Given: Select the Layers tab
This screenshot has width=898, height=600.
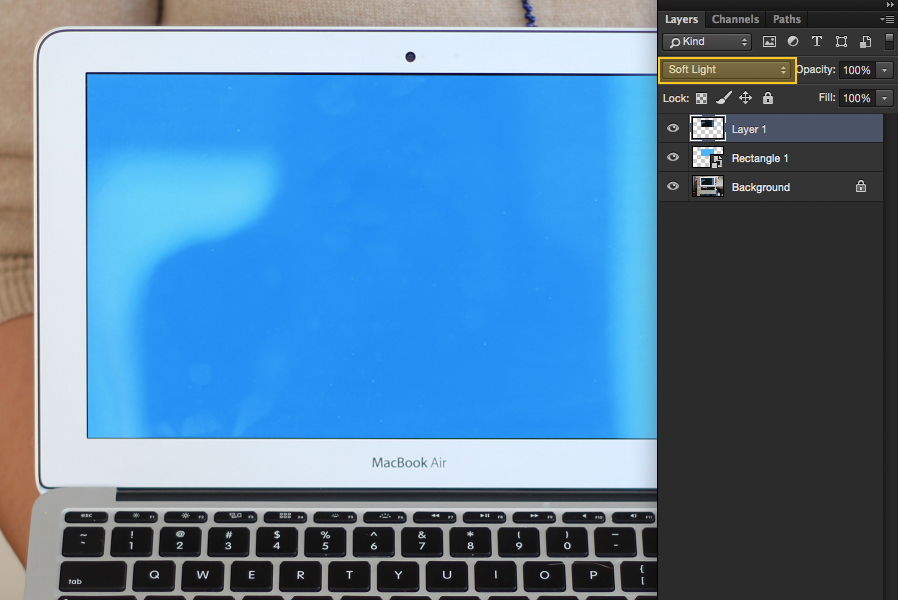Looking at the screenshot, I should (681, 19).
